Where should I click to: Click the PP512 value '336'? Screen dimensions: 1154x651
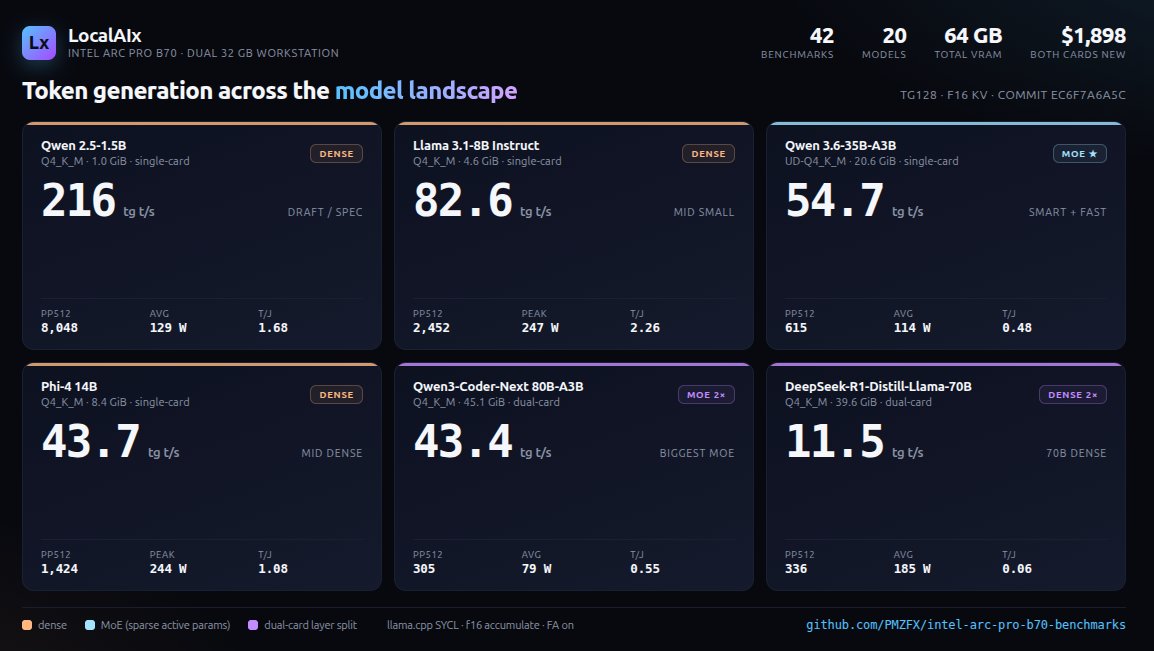click(796, 569)
